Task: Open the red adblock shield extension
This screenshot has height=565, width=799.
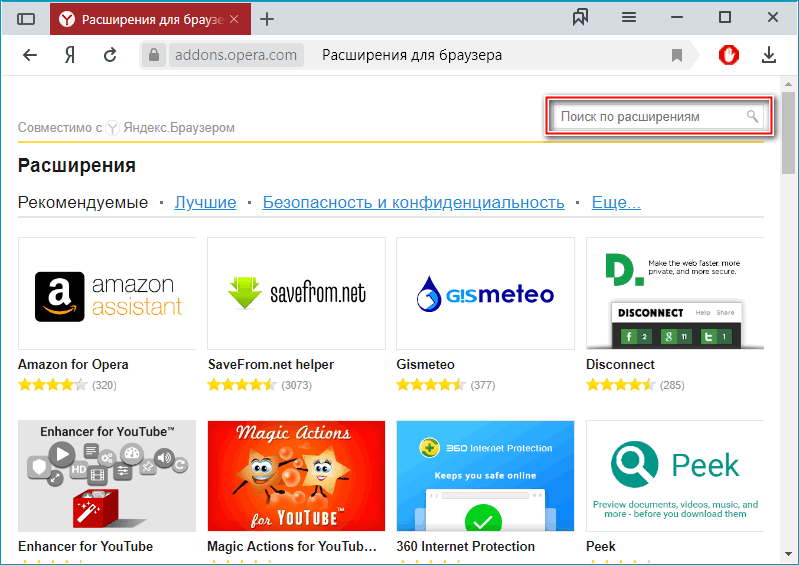Action: coord(729,55)
